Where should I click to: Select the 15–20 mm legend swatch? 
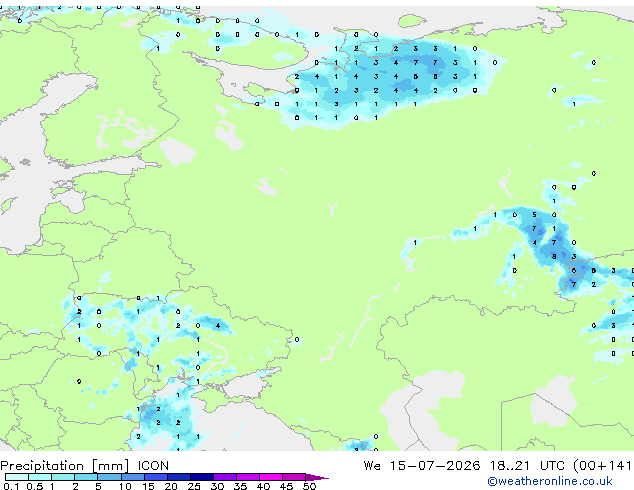coord(155,477)
